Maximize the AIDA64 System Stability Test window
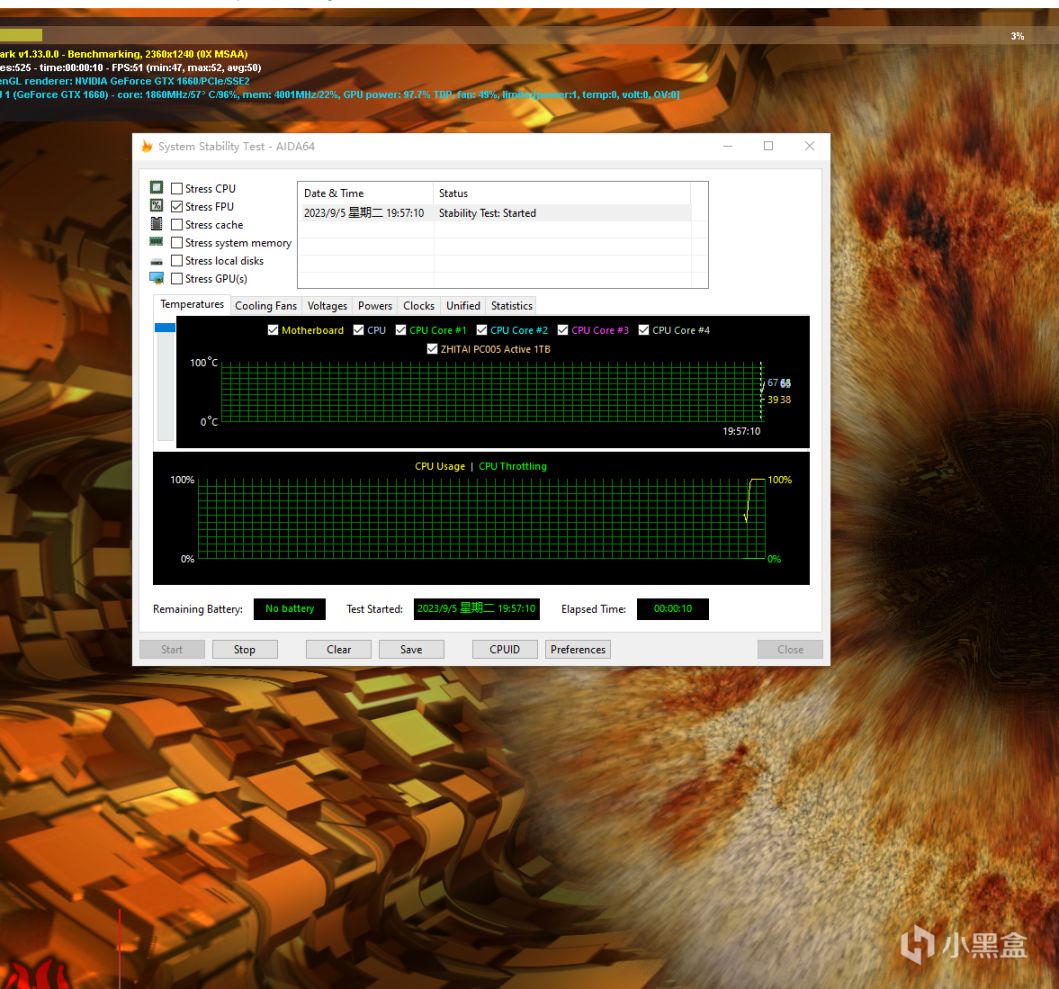This screenshot has width=1059, height=989. [x=768, y=146]
